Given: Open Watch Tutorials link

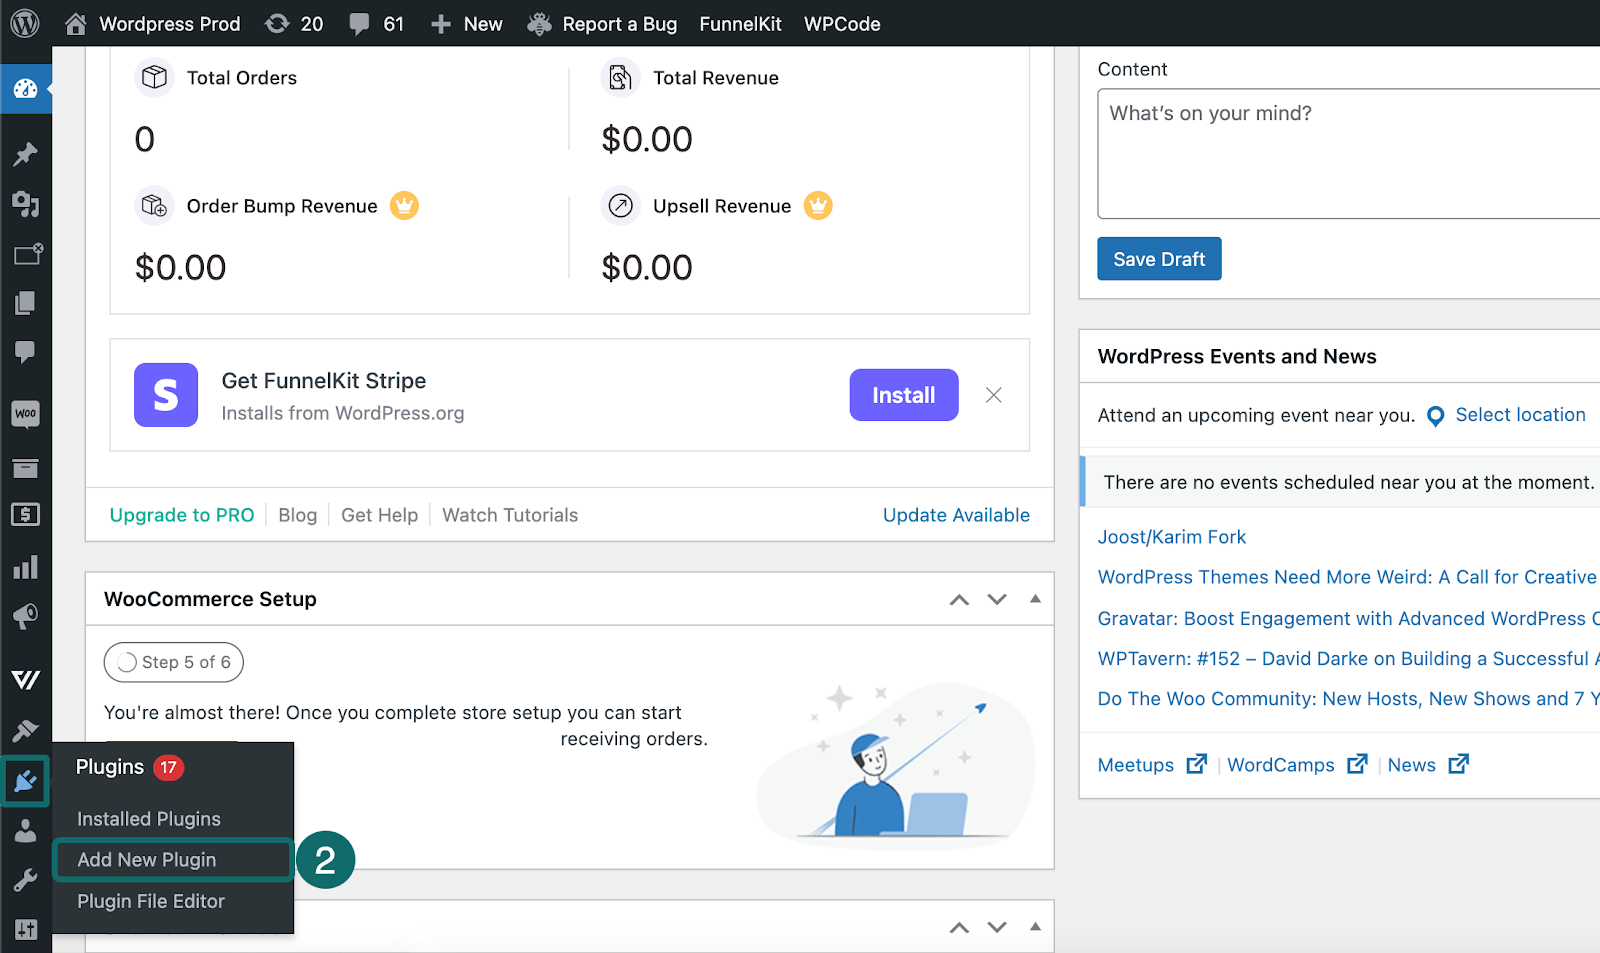Looking at the screenshot, I should tap(510, 515).
